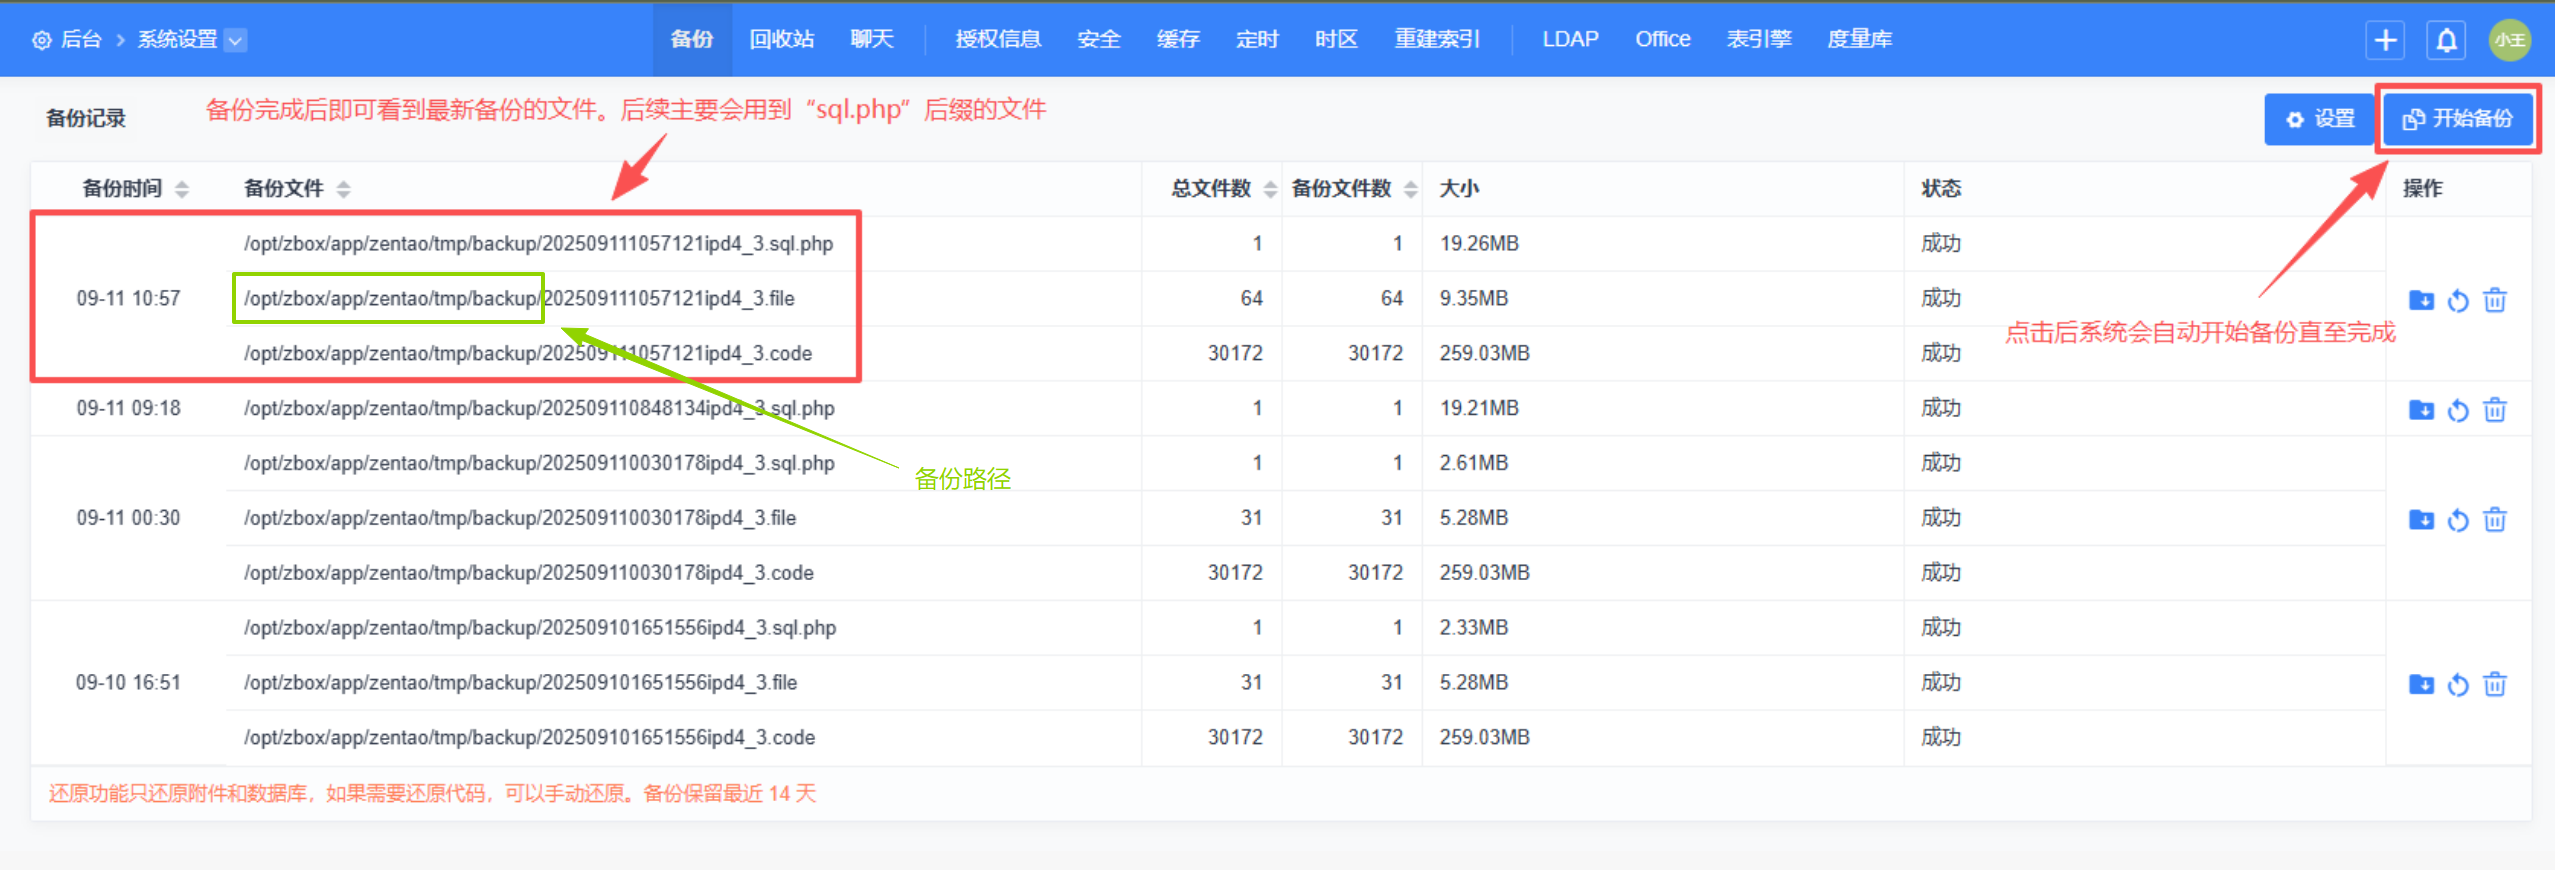Sort by 备份文件 column arrows
The height and width of the screenshot is (870, 2555).
tap(344, 189)
